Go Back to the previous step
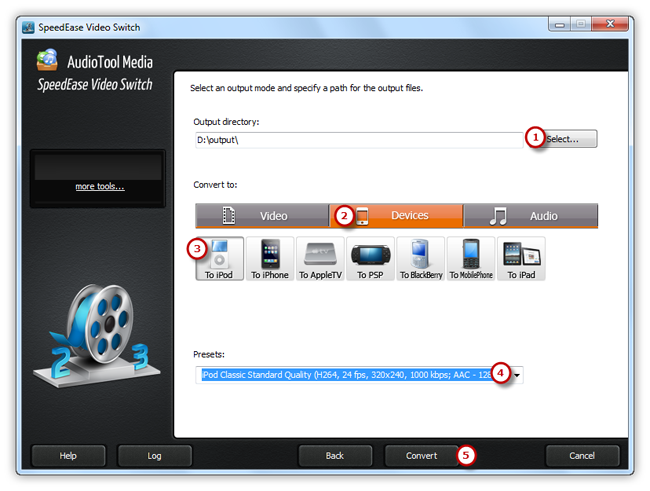The height and width of the screenshot is (491, 650). (x=335, y=456)
